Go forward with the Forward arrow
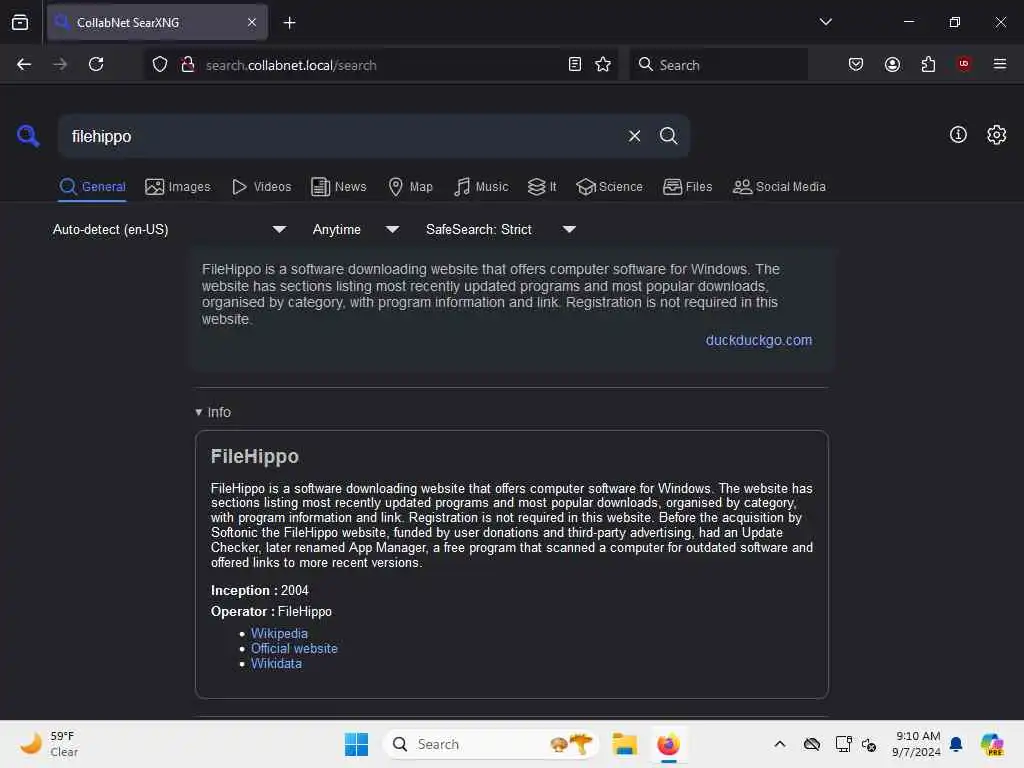 60,64
